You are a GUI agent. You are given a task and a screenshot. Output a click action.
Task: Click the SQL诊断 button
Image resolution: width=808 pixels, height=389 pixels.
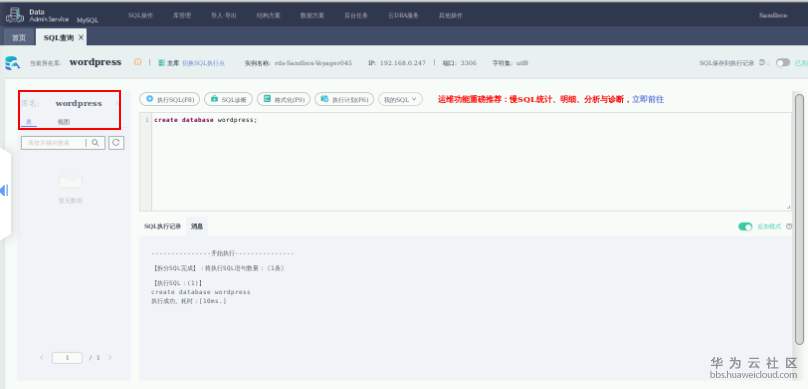(228, 99)
